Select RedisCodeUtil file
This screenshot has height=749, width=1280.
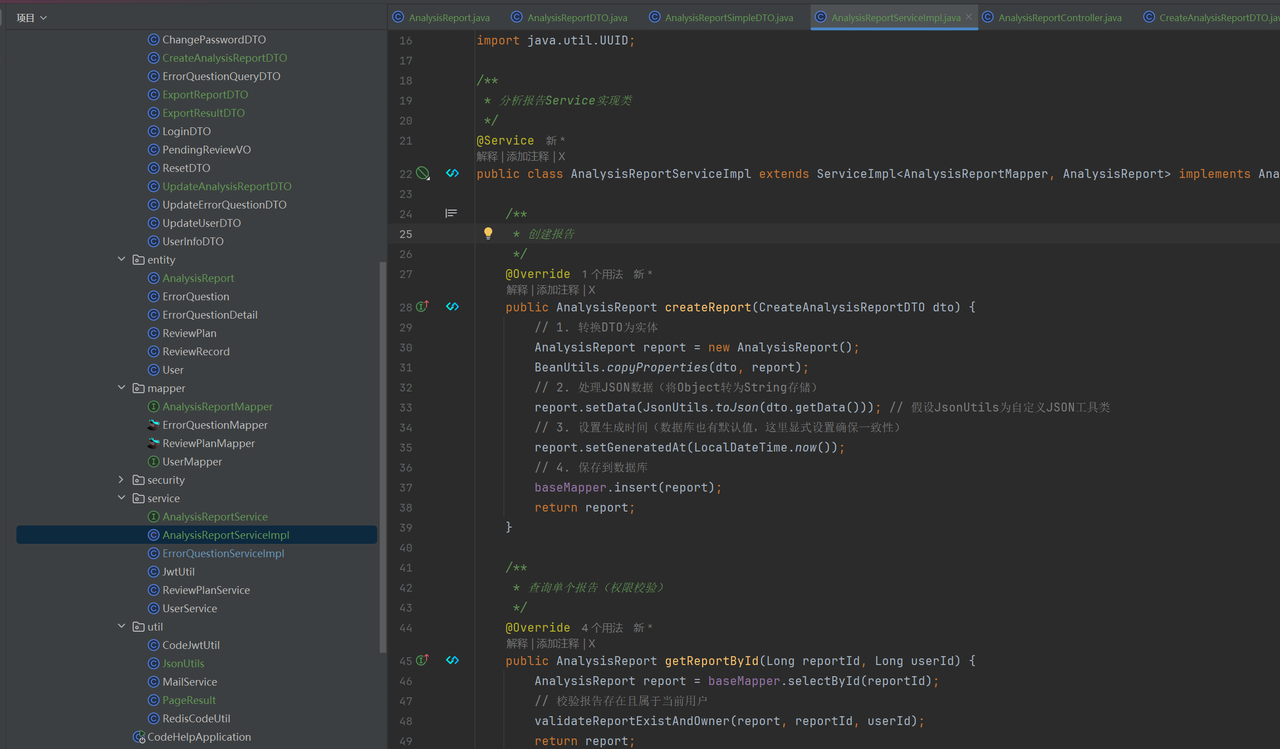tap(196, 719)
